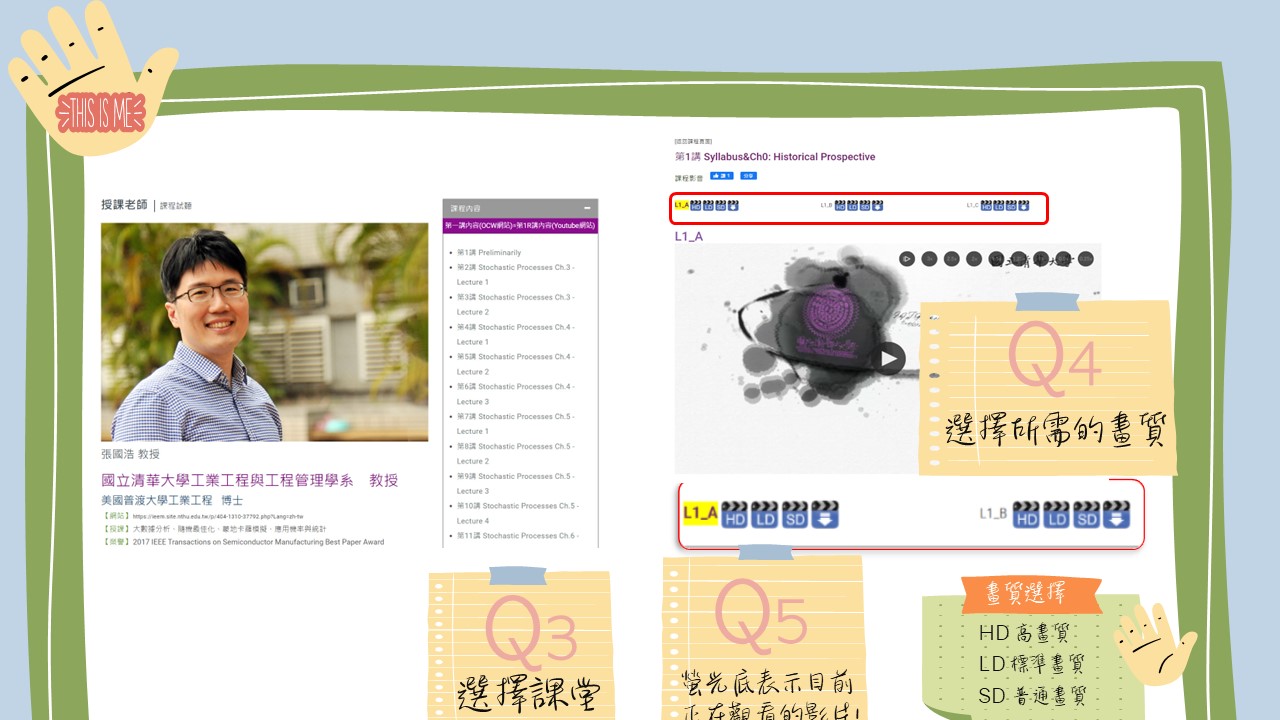Open the 課程試聽 tab
Screen dimensions: 1280x720
click(x=176, y=206)
